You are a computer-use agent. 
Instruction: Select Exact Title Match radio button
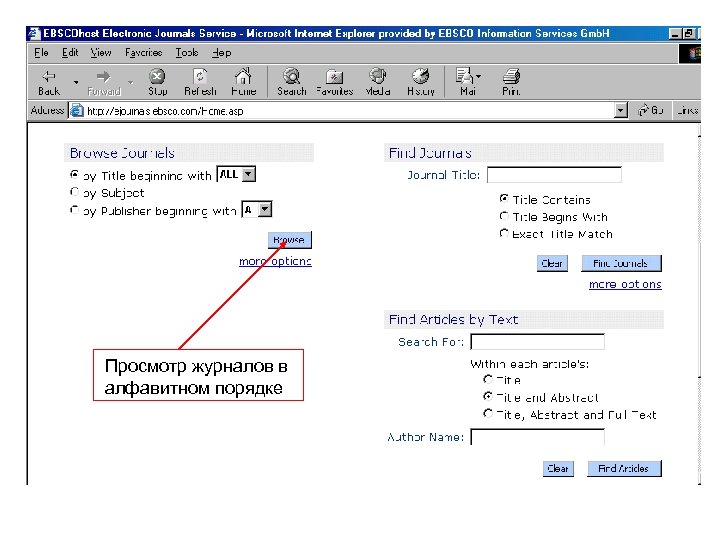(x=504, y=233)
